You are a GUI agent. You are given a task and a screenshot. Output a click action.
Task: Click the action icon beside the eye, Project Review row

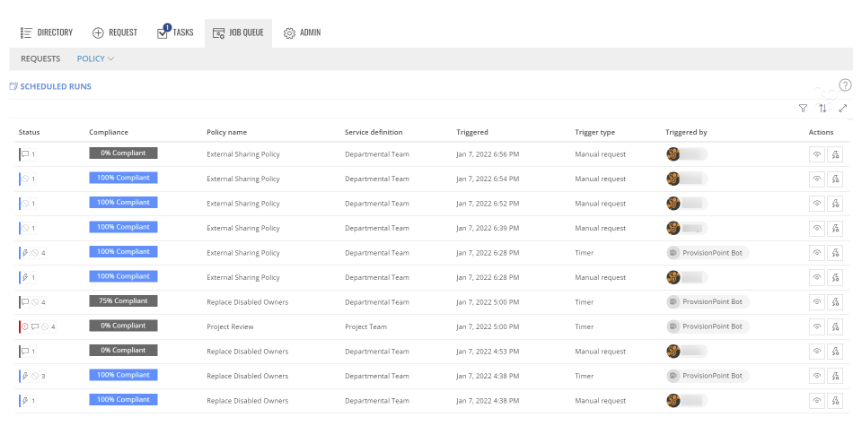[x=835, y=327]
